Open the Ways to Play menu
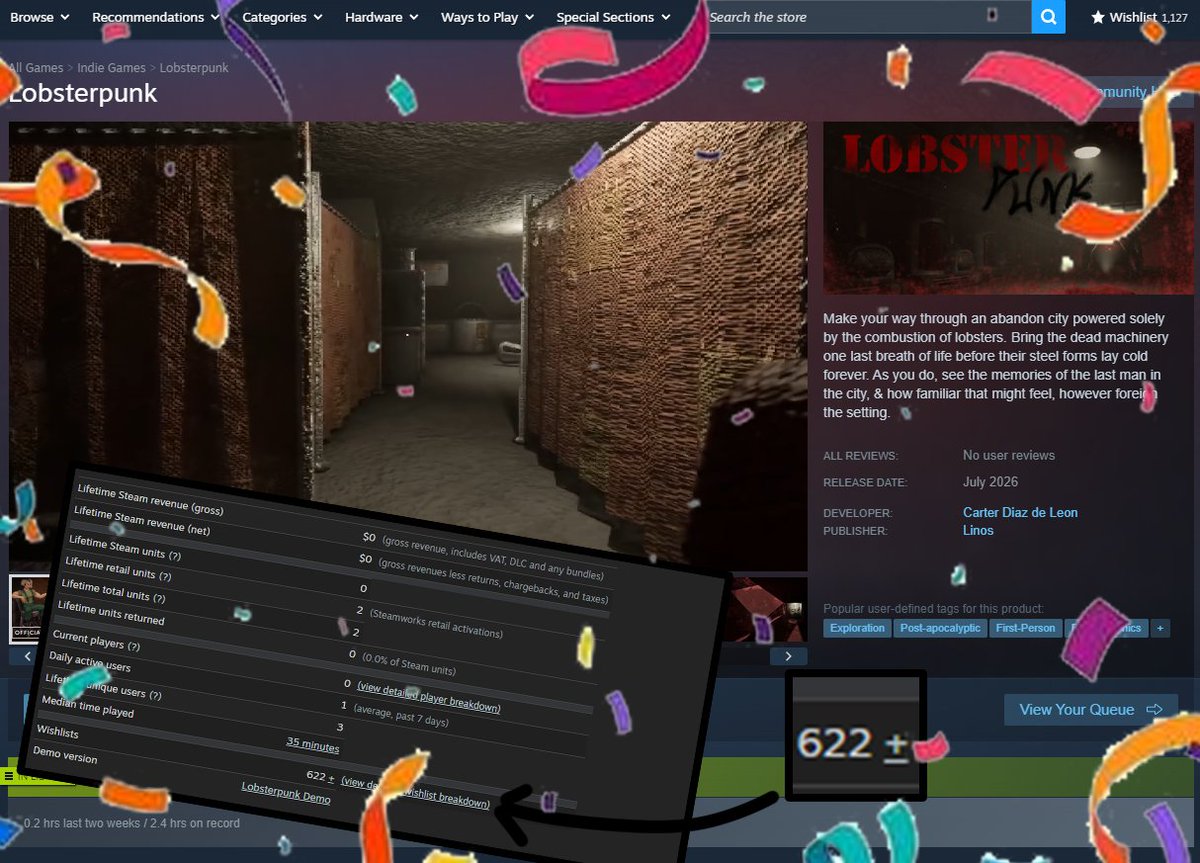Viewport: 1200px width, 863px height. tap(487, 17)
